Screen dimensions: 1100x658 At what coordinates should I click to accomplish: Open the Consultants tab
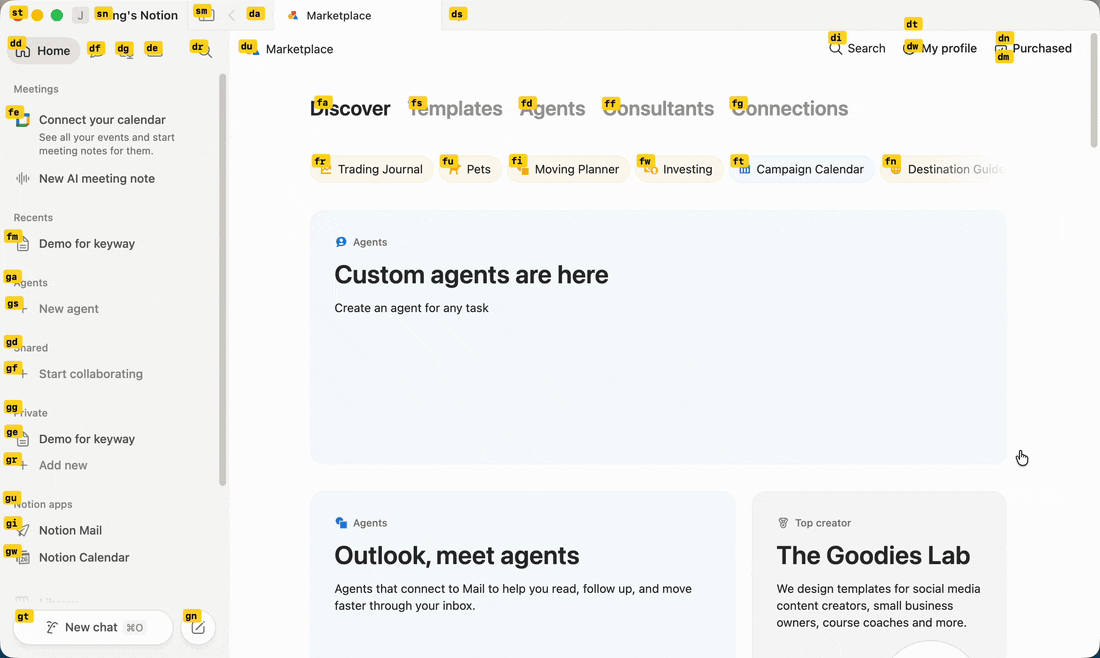pyautogui.click(x=658, y=109)
